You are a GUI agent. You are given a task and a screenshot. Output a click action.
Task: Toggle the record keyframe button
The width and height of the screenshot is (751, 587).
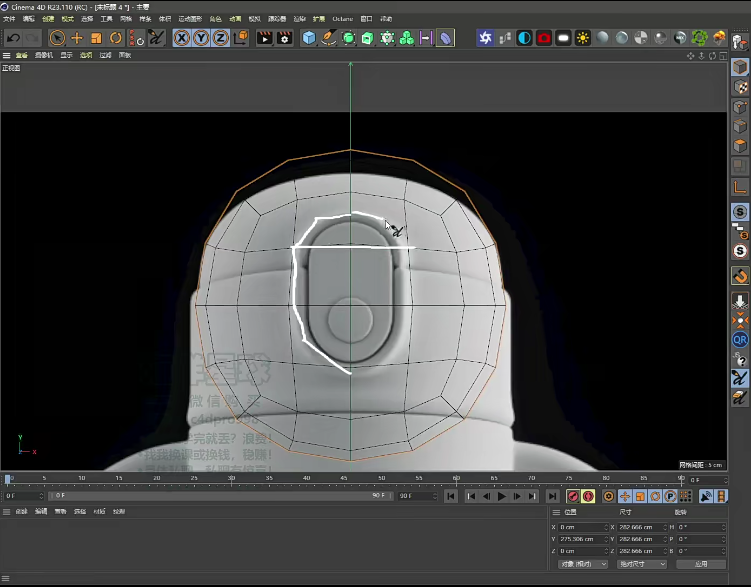click(x=573, y=496)
